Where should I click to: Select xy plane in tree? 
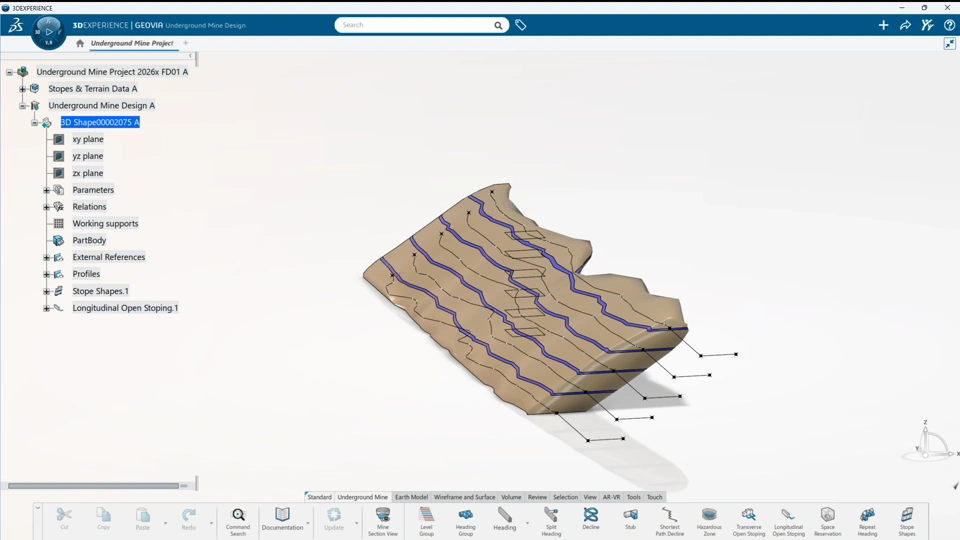click(88, 140)
